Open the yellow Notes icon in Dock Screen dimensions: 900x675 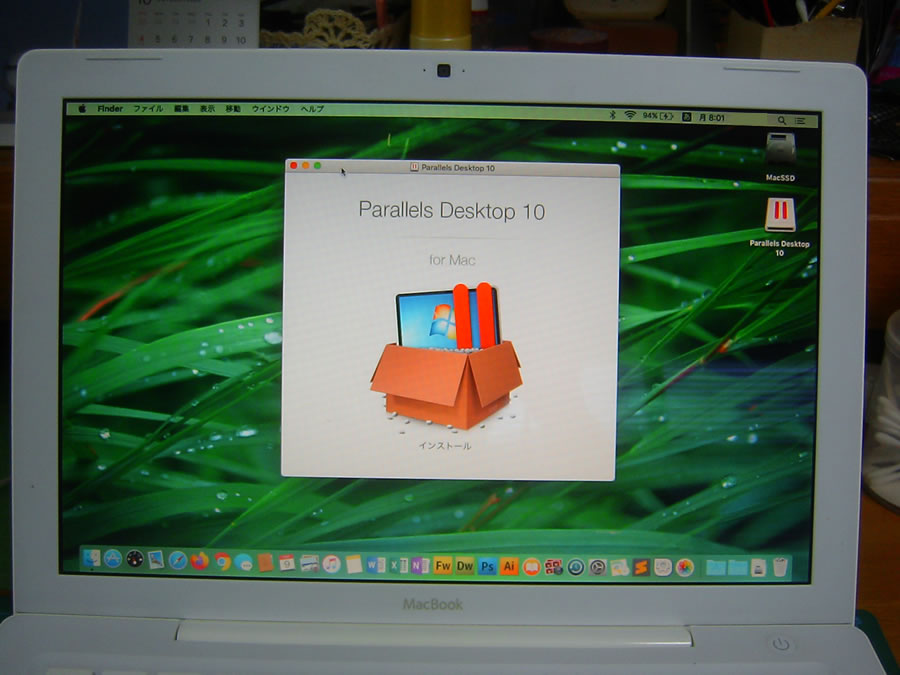pyautogui.click(x=354, y=564)
